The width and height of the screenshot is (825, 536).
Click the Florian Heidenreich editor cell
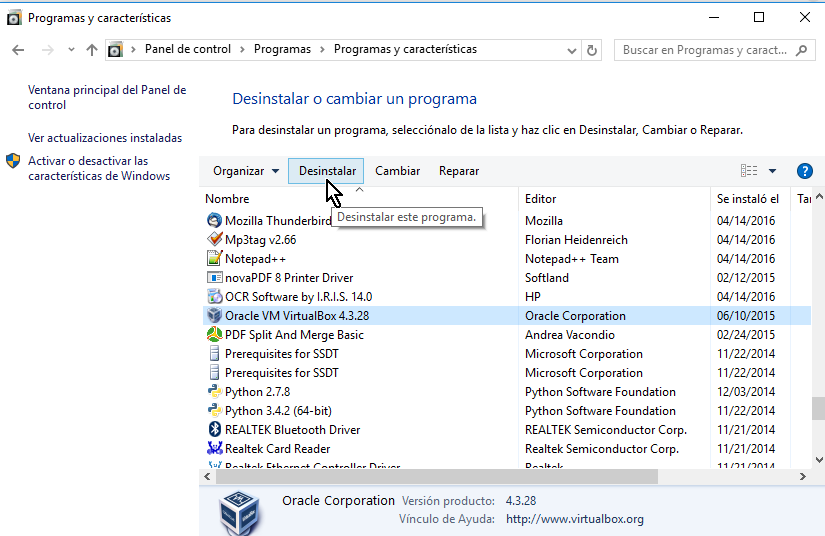(x=576, y=240)
